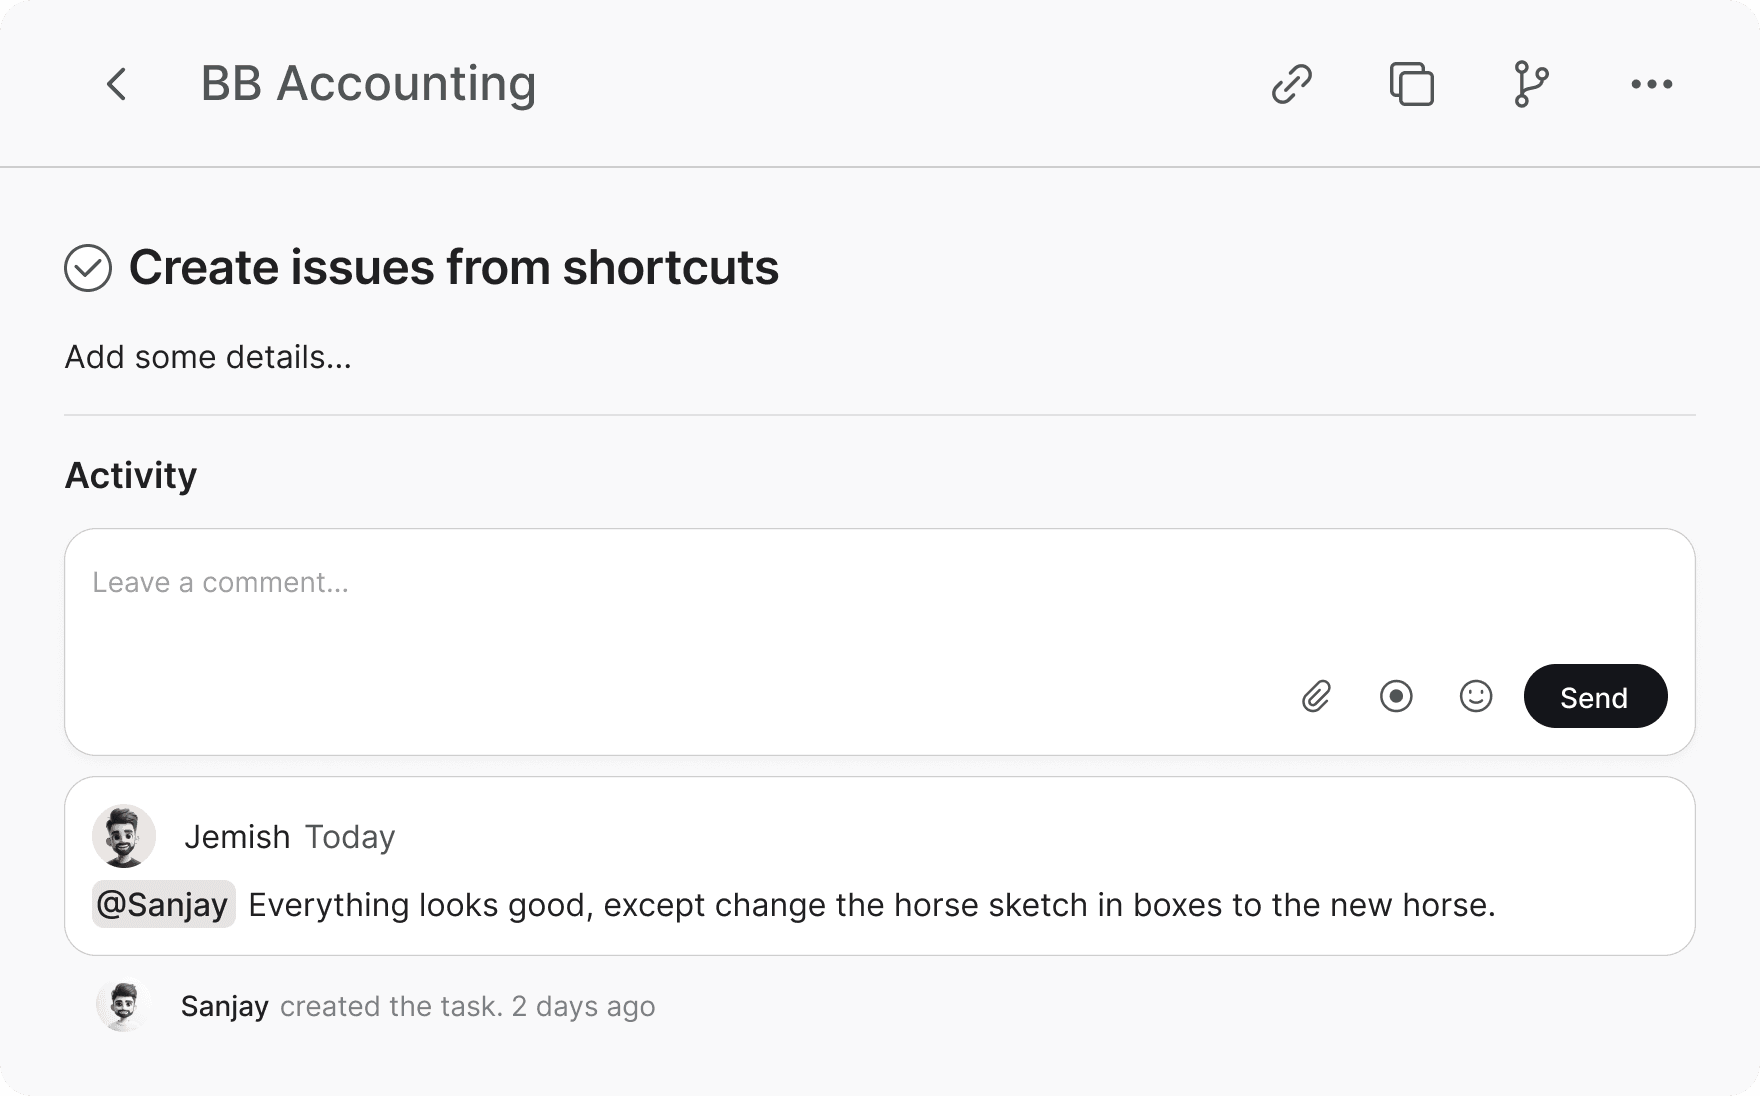Select Jemish's comment about the horse sketch
This screenshot has width=1760, height=1096.
coord(872,905)
